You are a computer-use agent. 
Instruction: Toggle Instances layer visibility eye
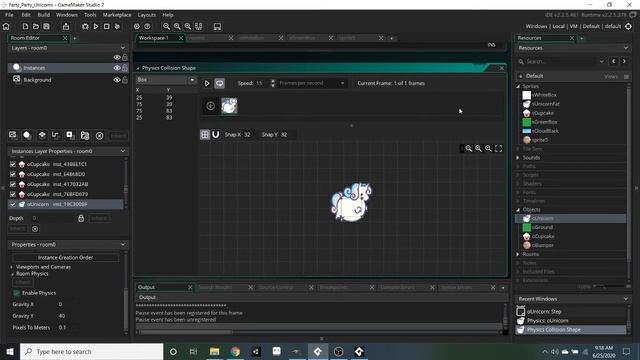click(x=117, y=68)
